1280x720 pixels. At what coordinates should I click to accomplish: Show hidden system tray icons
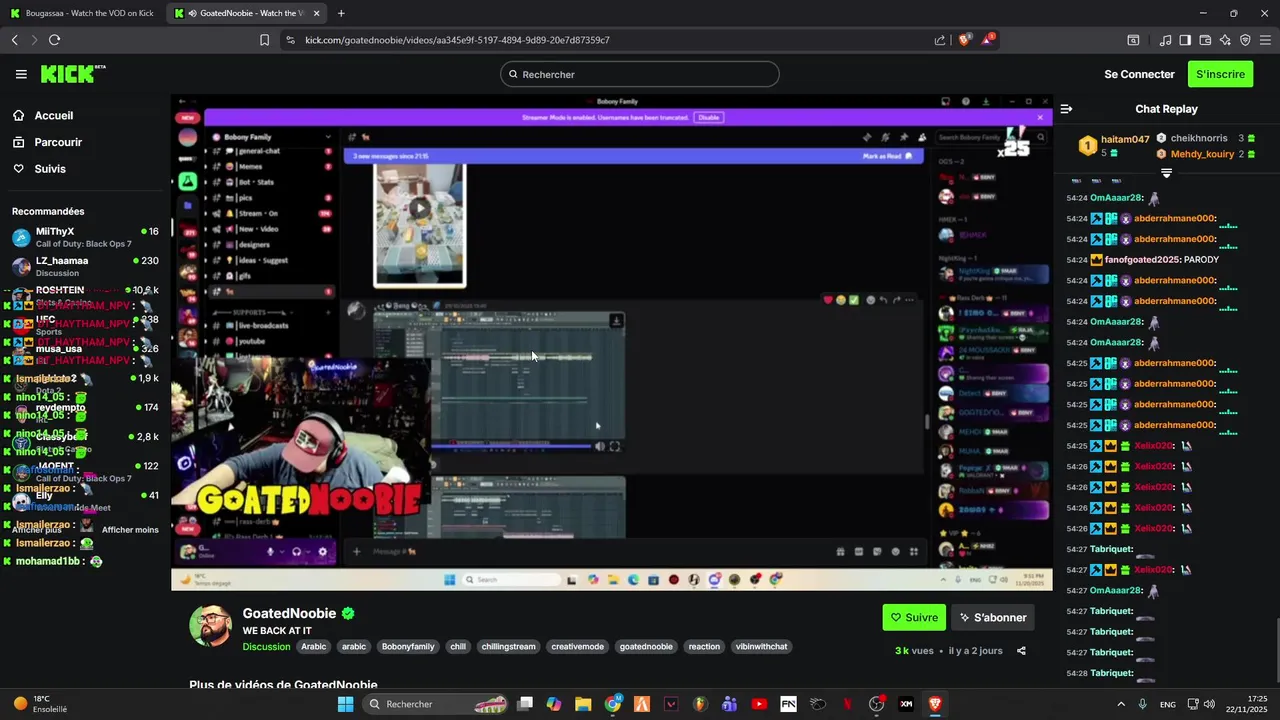coord(1120,704)
